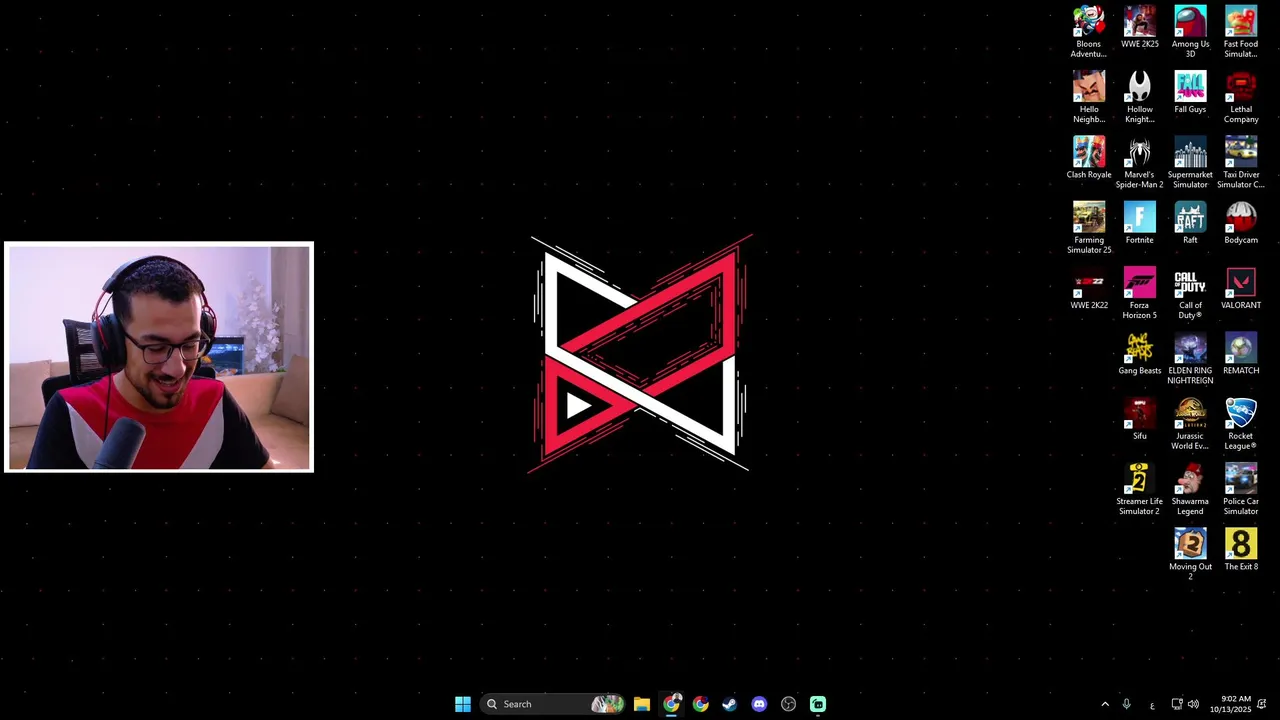Click the VALORANT desktop icon
1280x720 pixels.
pos(1241,288)
